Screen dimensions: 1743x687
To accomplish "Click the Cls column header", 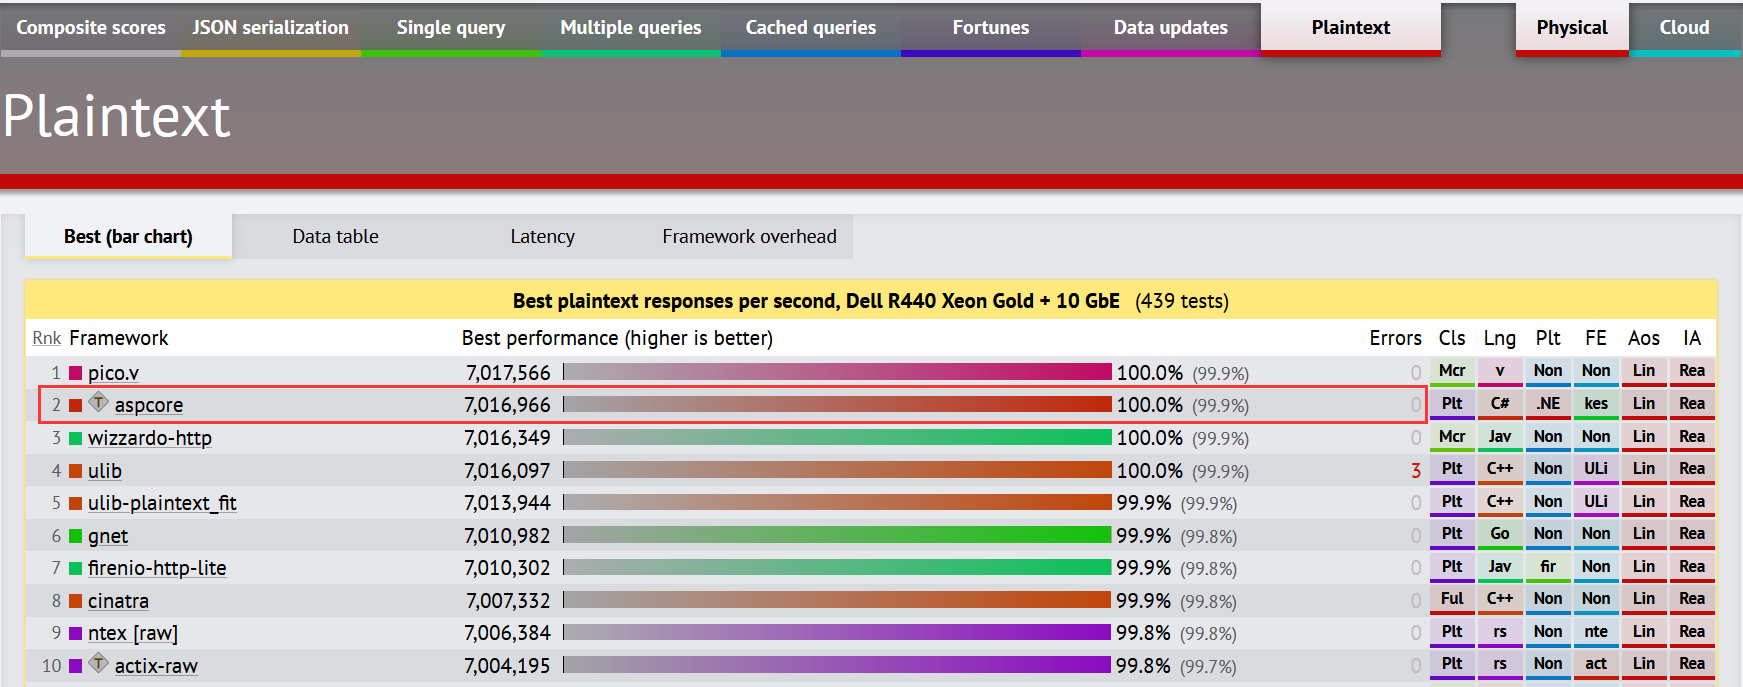I will coord(1452,338).
